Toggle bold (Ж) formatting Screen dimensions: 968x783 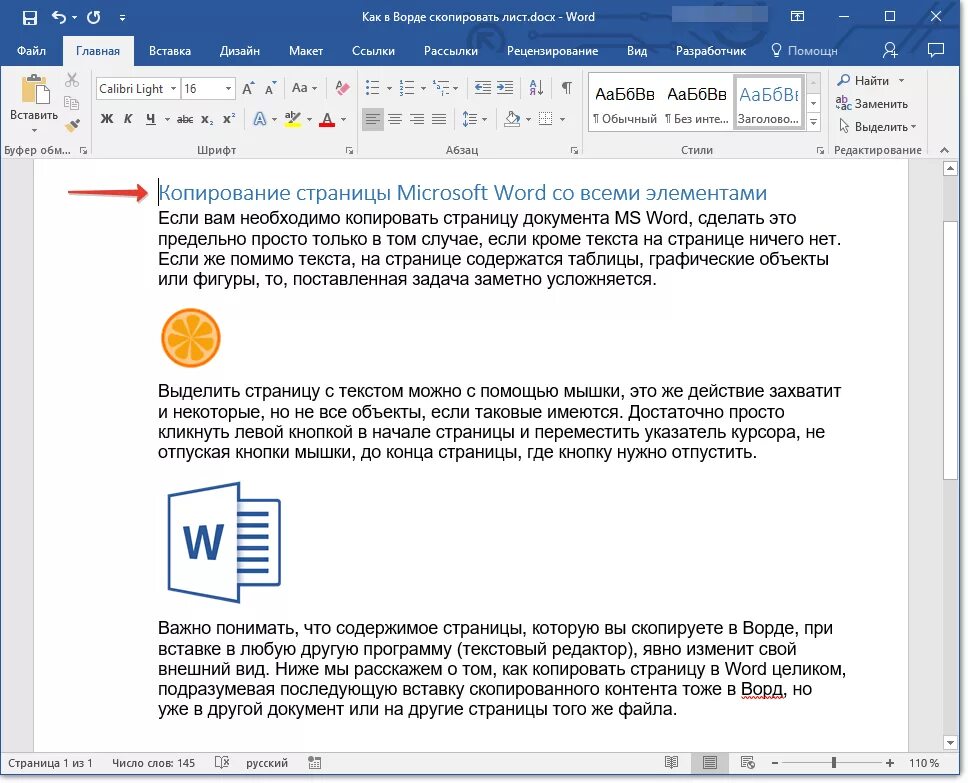tap(107, 119)
